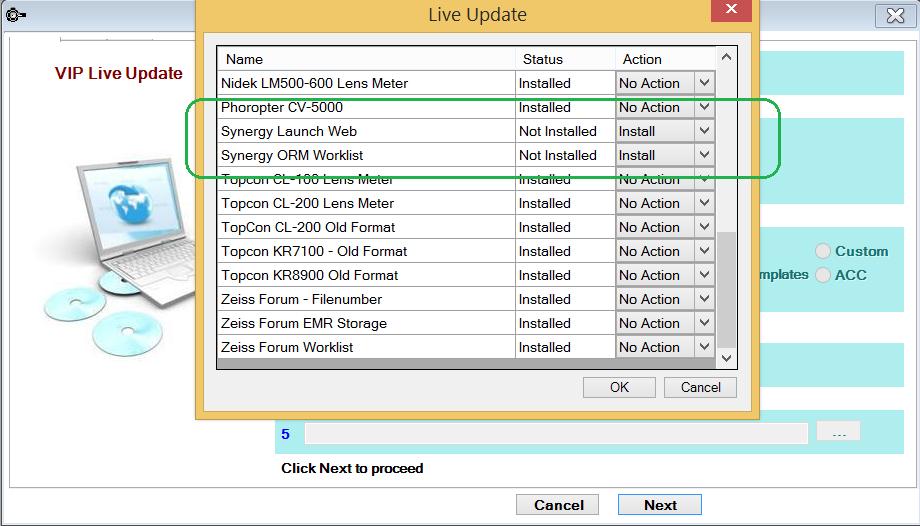The width and height of the screenshot is (920, 526).
Task: Select the Nidek LM500-600 Lens Meter name
Action: click(314, 83)
